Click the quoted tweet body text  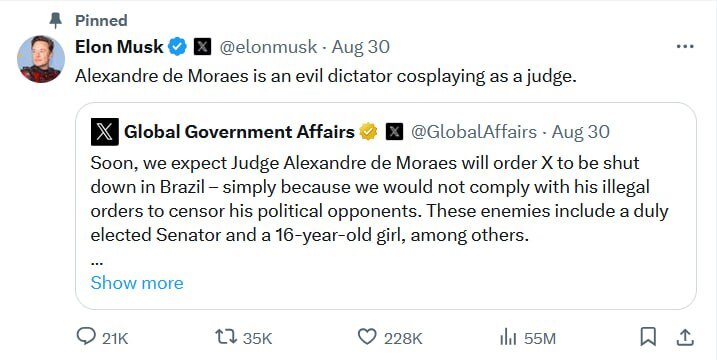coord(380,199)
